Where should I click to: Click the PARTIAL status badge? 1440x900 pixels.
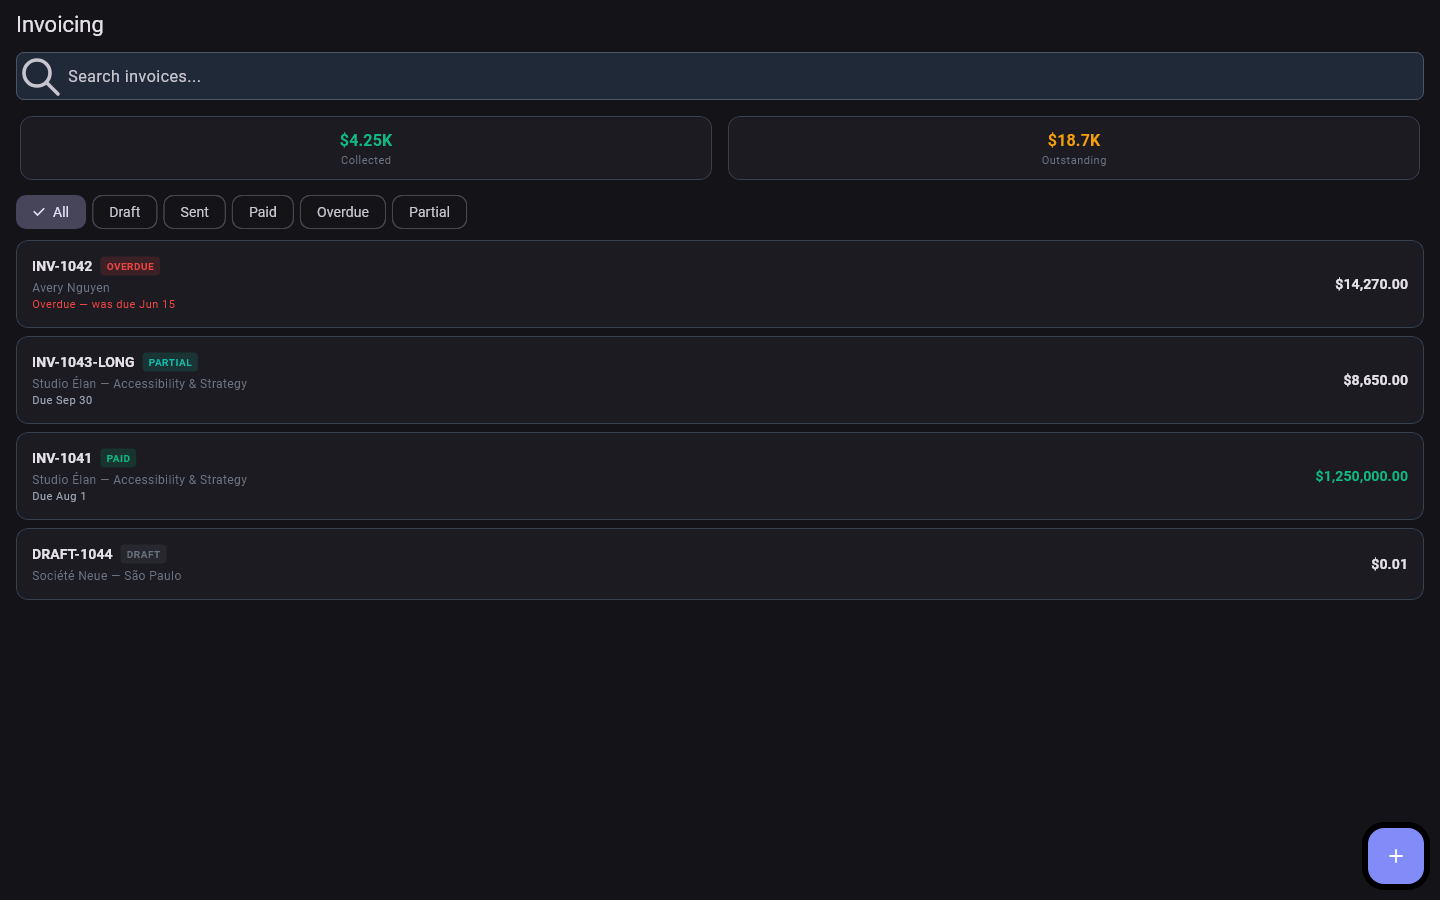coord(170,362)
